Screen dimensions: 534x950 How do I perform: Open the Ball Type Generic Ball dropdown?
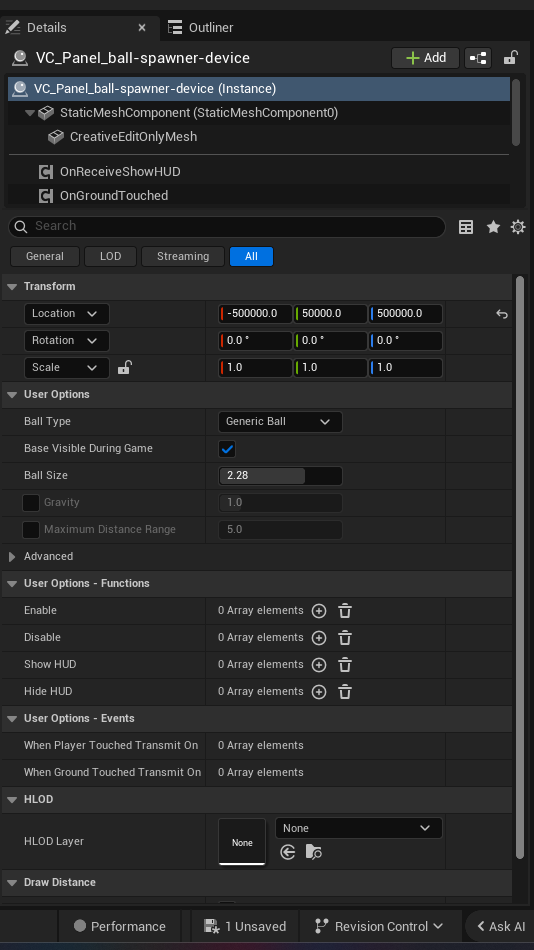pyautogui.click(x=280, y=422)
